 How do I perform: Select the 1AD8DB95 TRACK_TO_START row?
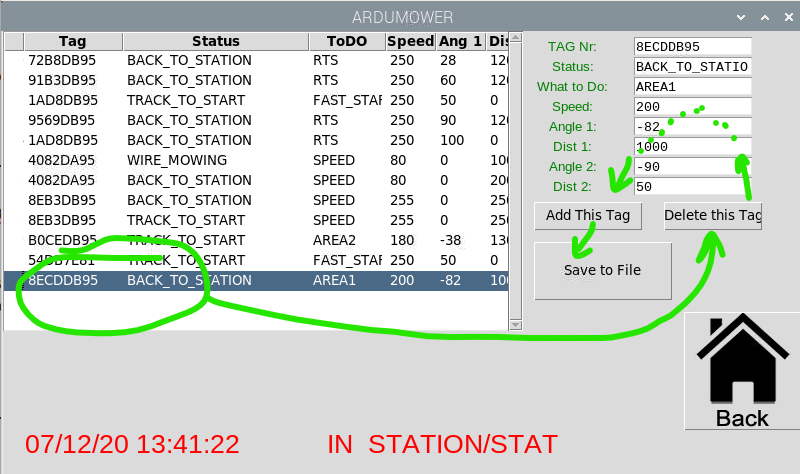(256, 100)
